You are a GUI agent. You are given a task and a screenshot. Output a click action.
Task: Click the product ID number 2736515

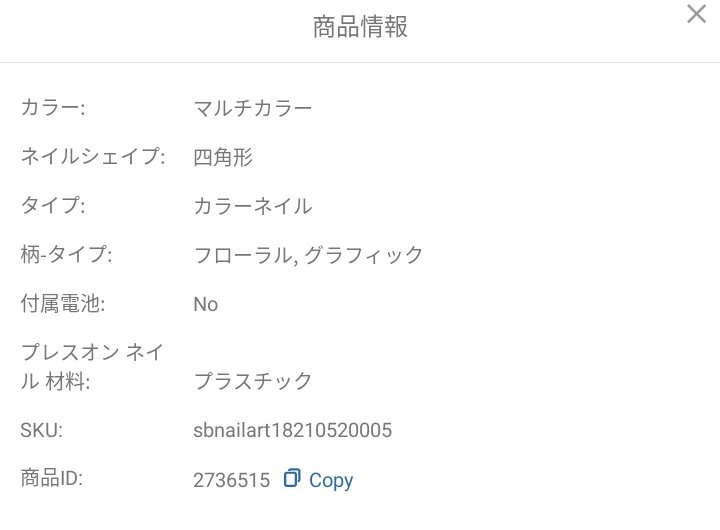(231, 480)
